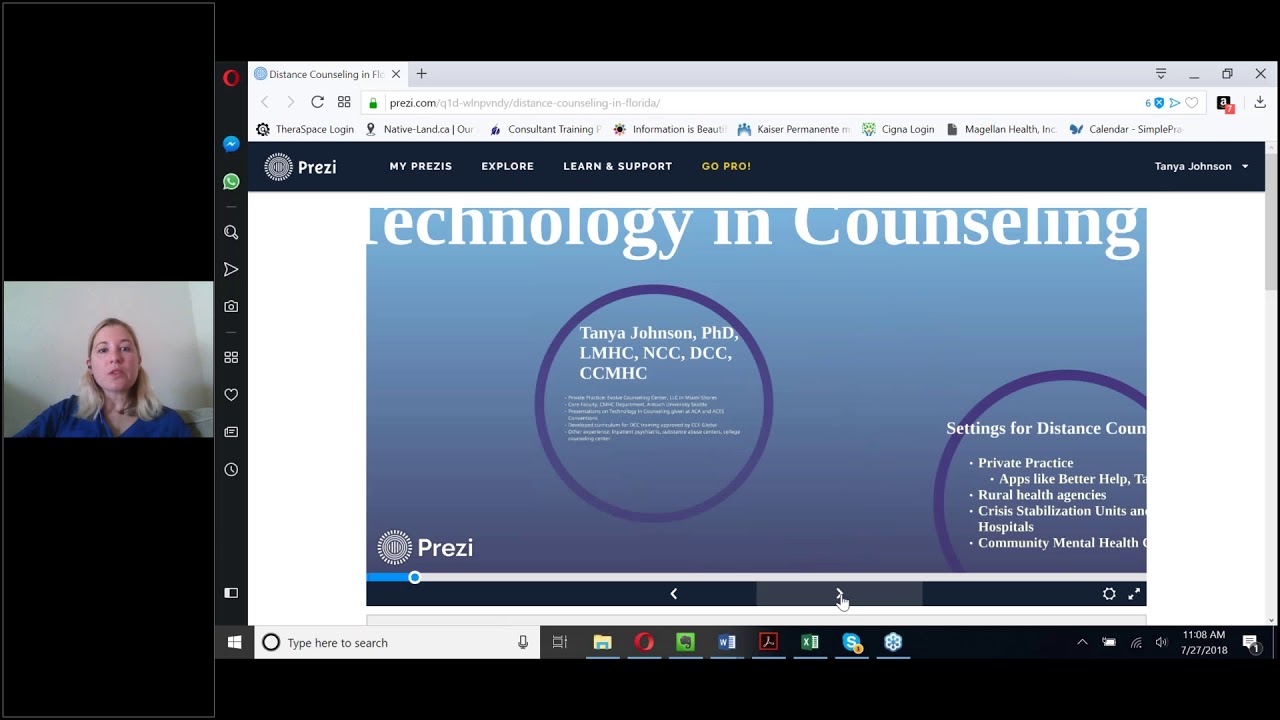Open browser downloads icon
The width and height of the screenshot is (1280, 720).
[x=1260, y=102]
